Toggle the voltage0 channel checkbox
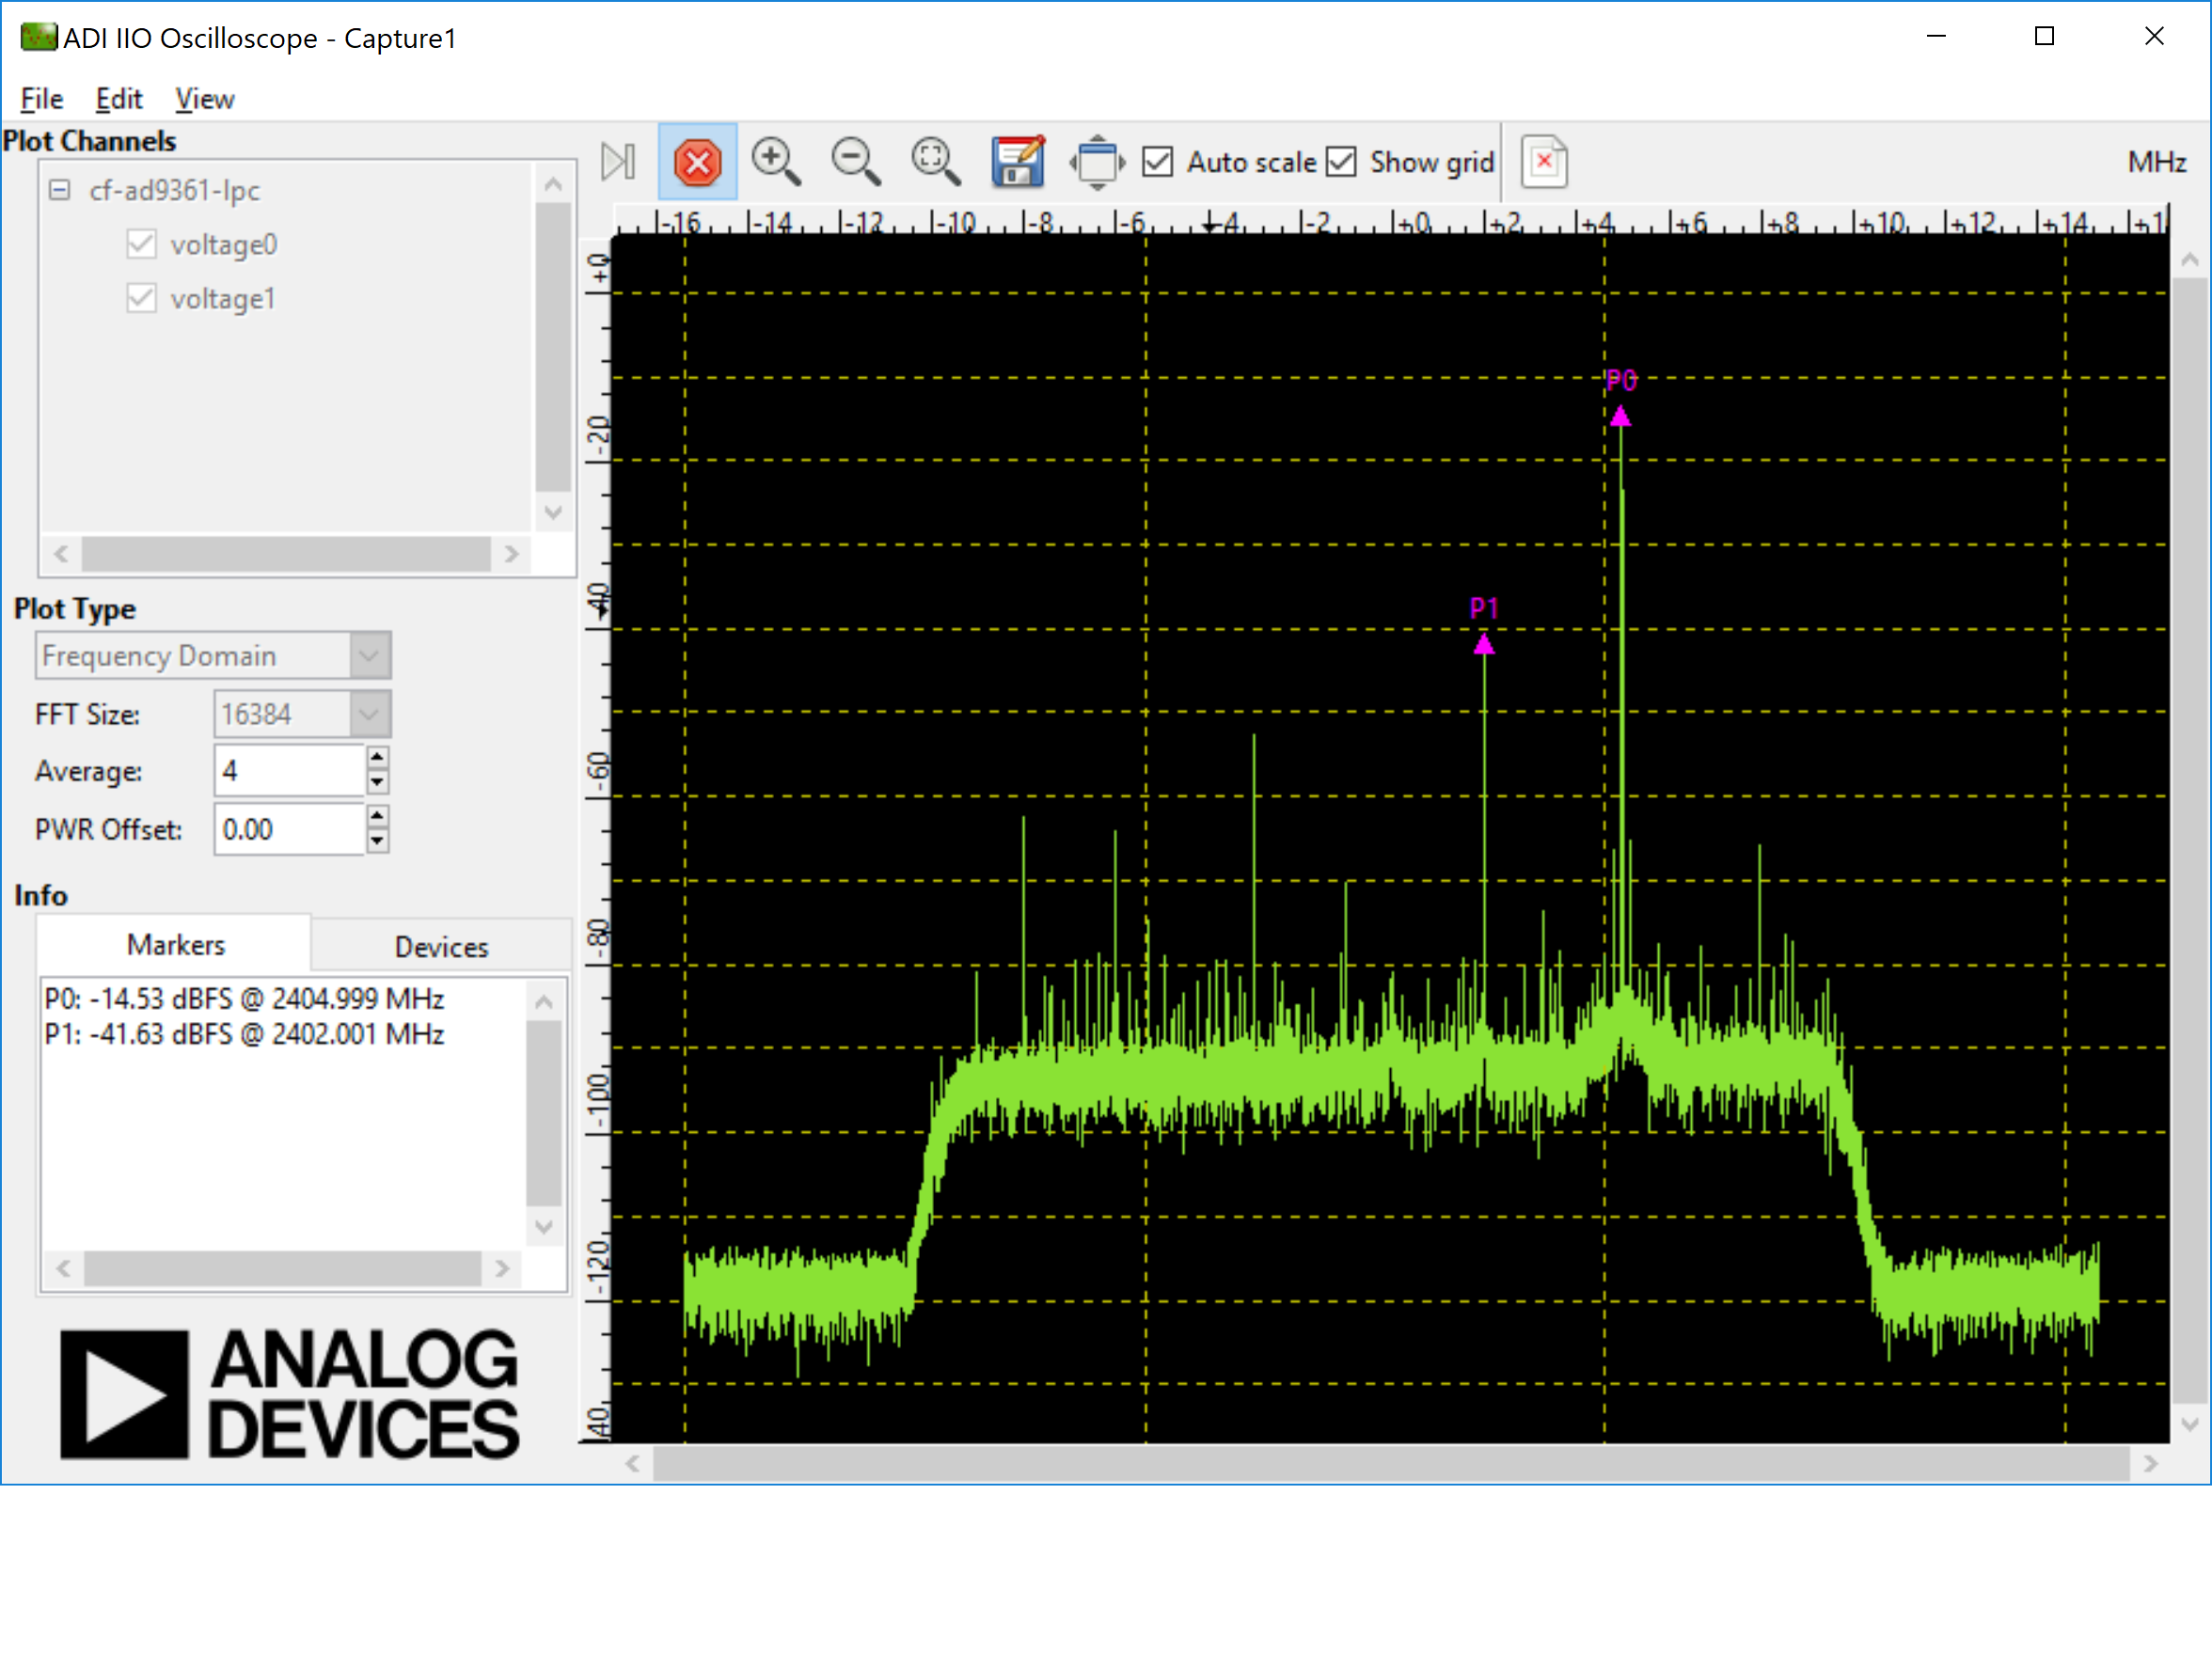 pyautogui.click(x=141, y=244)
